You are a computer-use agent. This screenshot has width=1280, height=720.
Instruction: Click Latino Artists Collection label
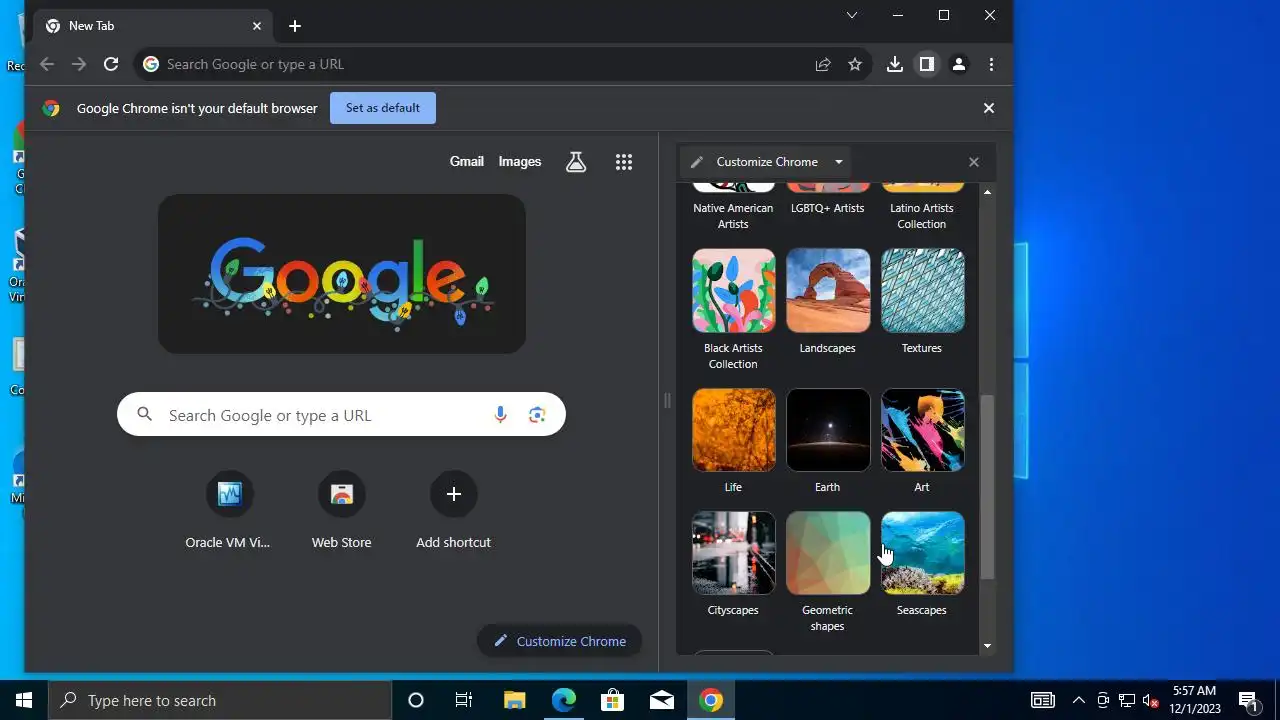(x=922, y=216)
